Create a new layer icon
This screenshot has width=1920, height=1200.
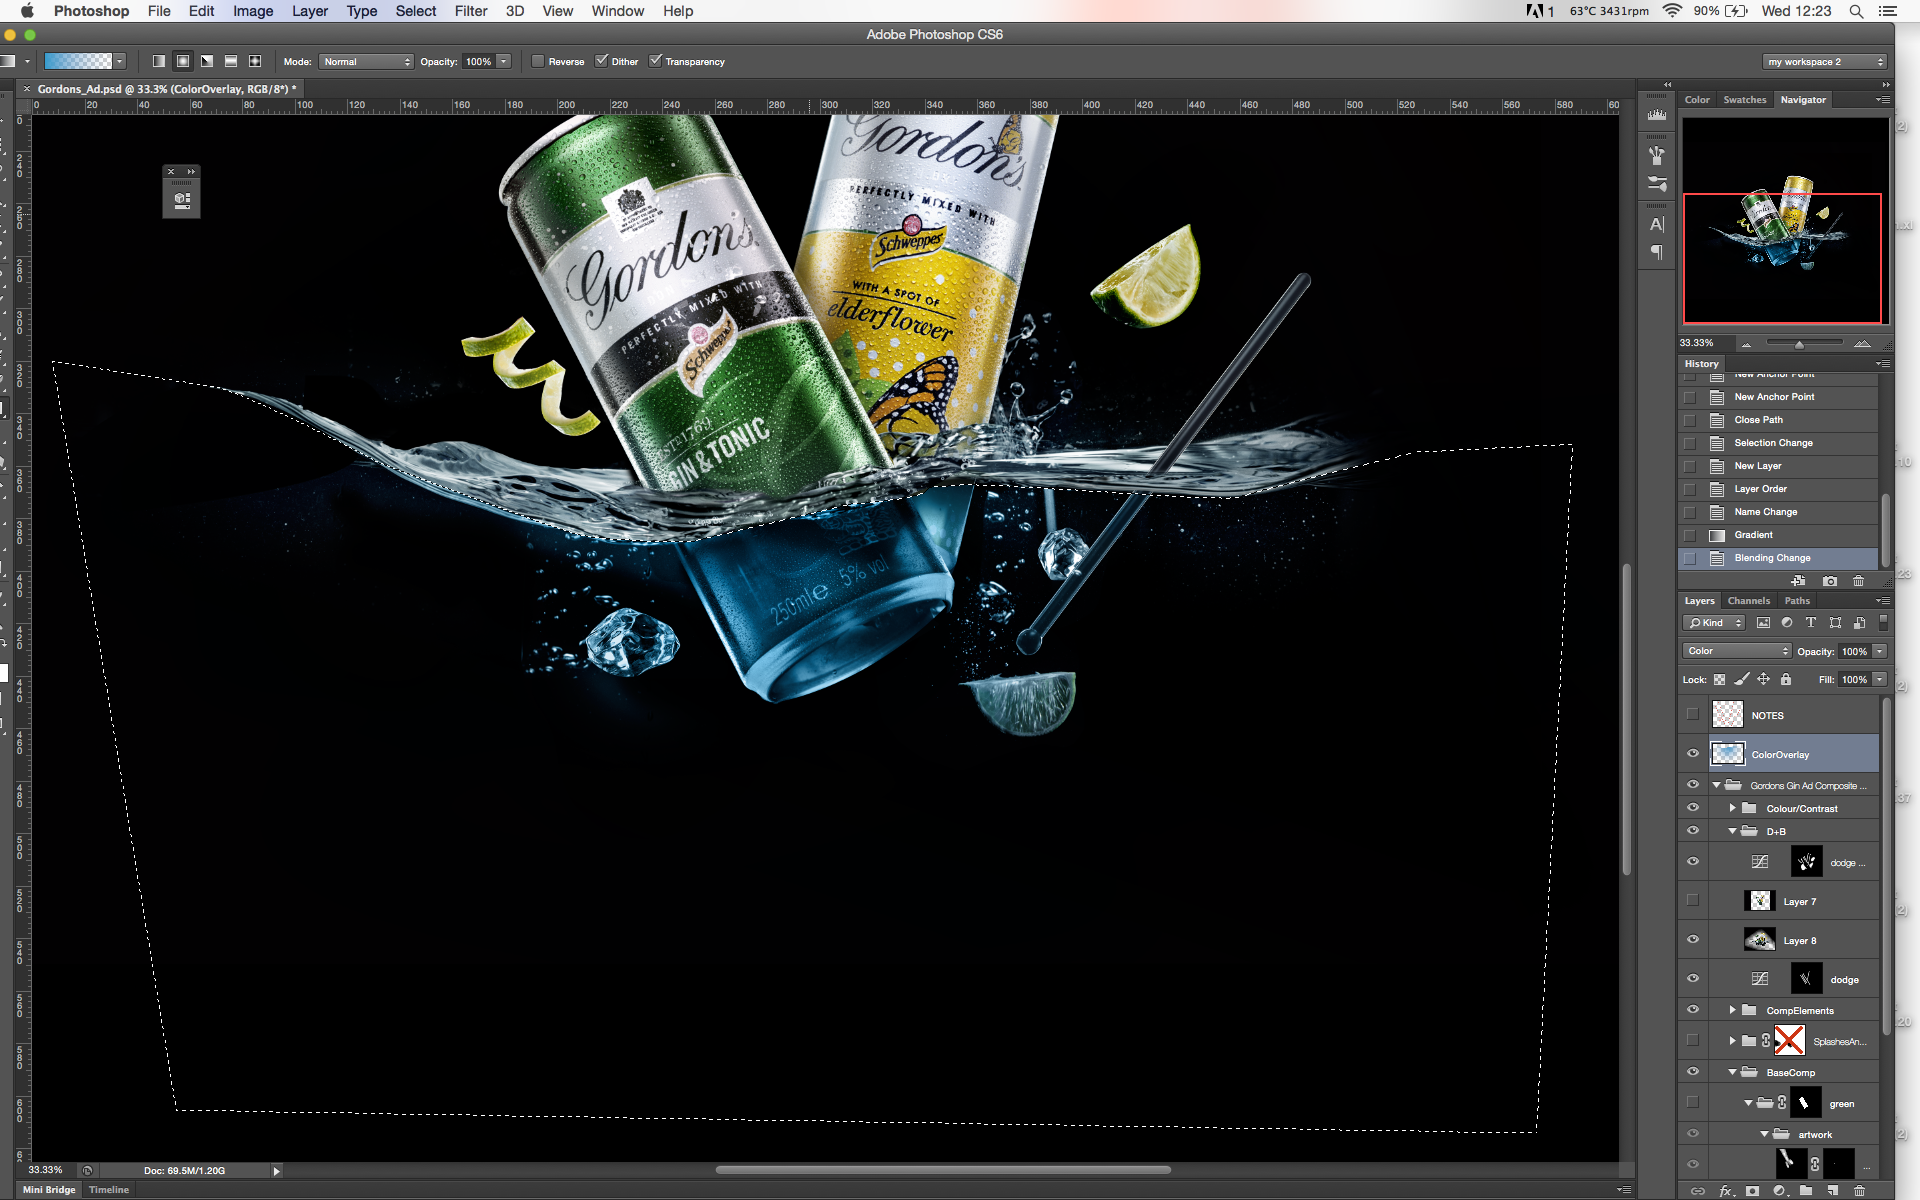pos(1833,1191)
